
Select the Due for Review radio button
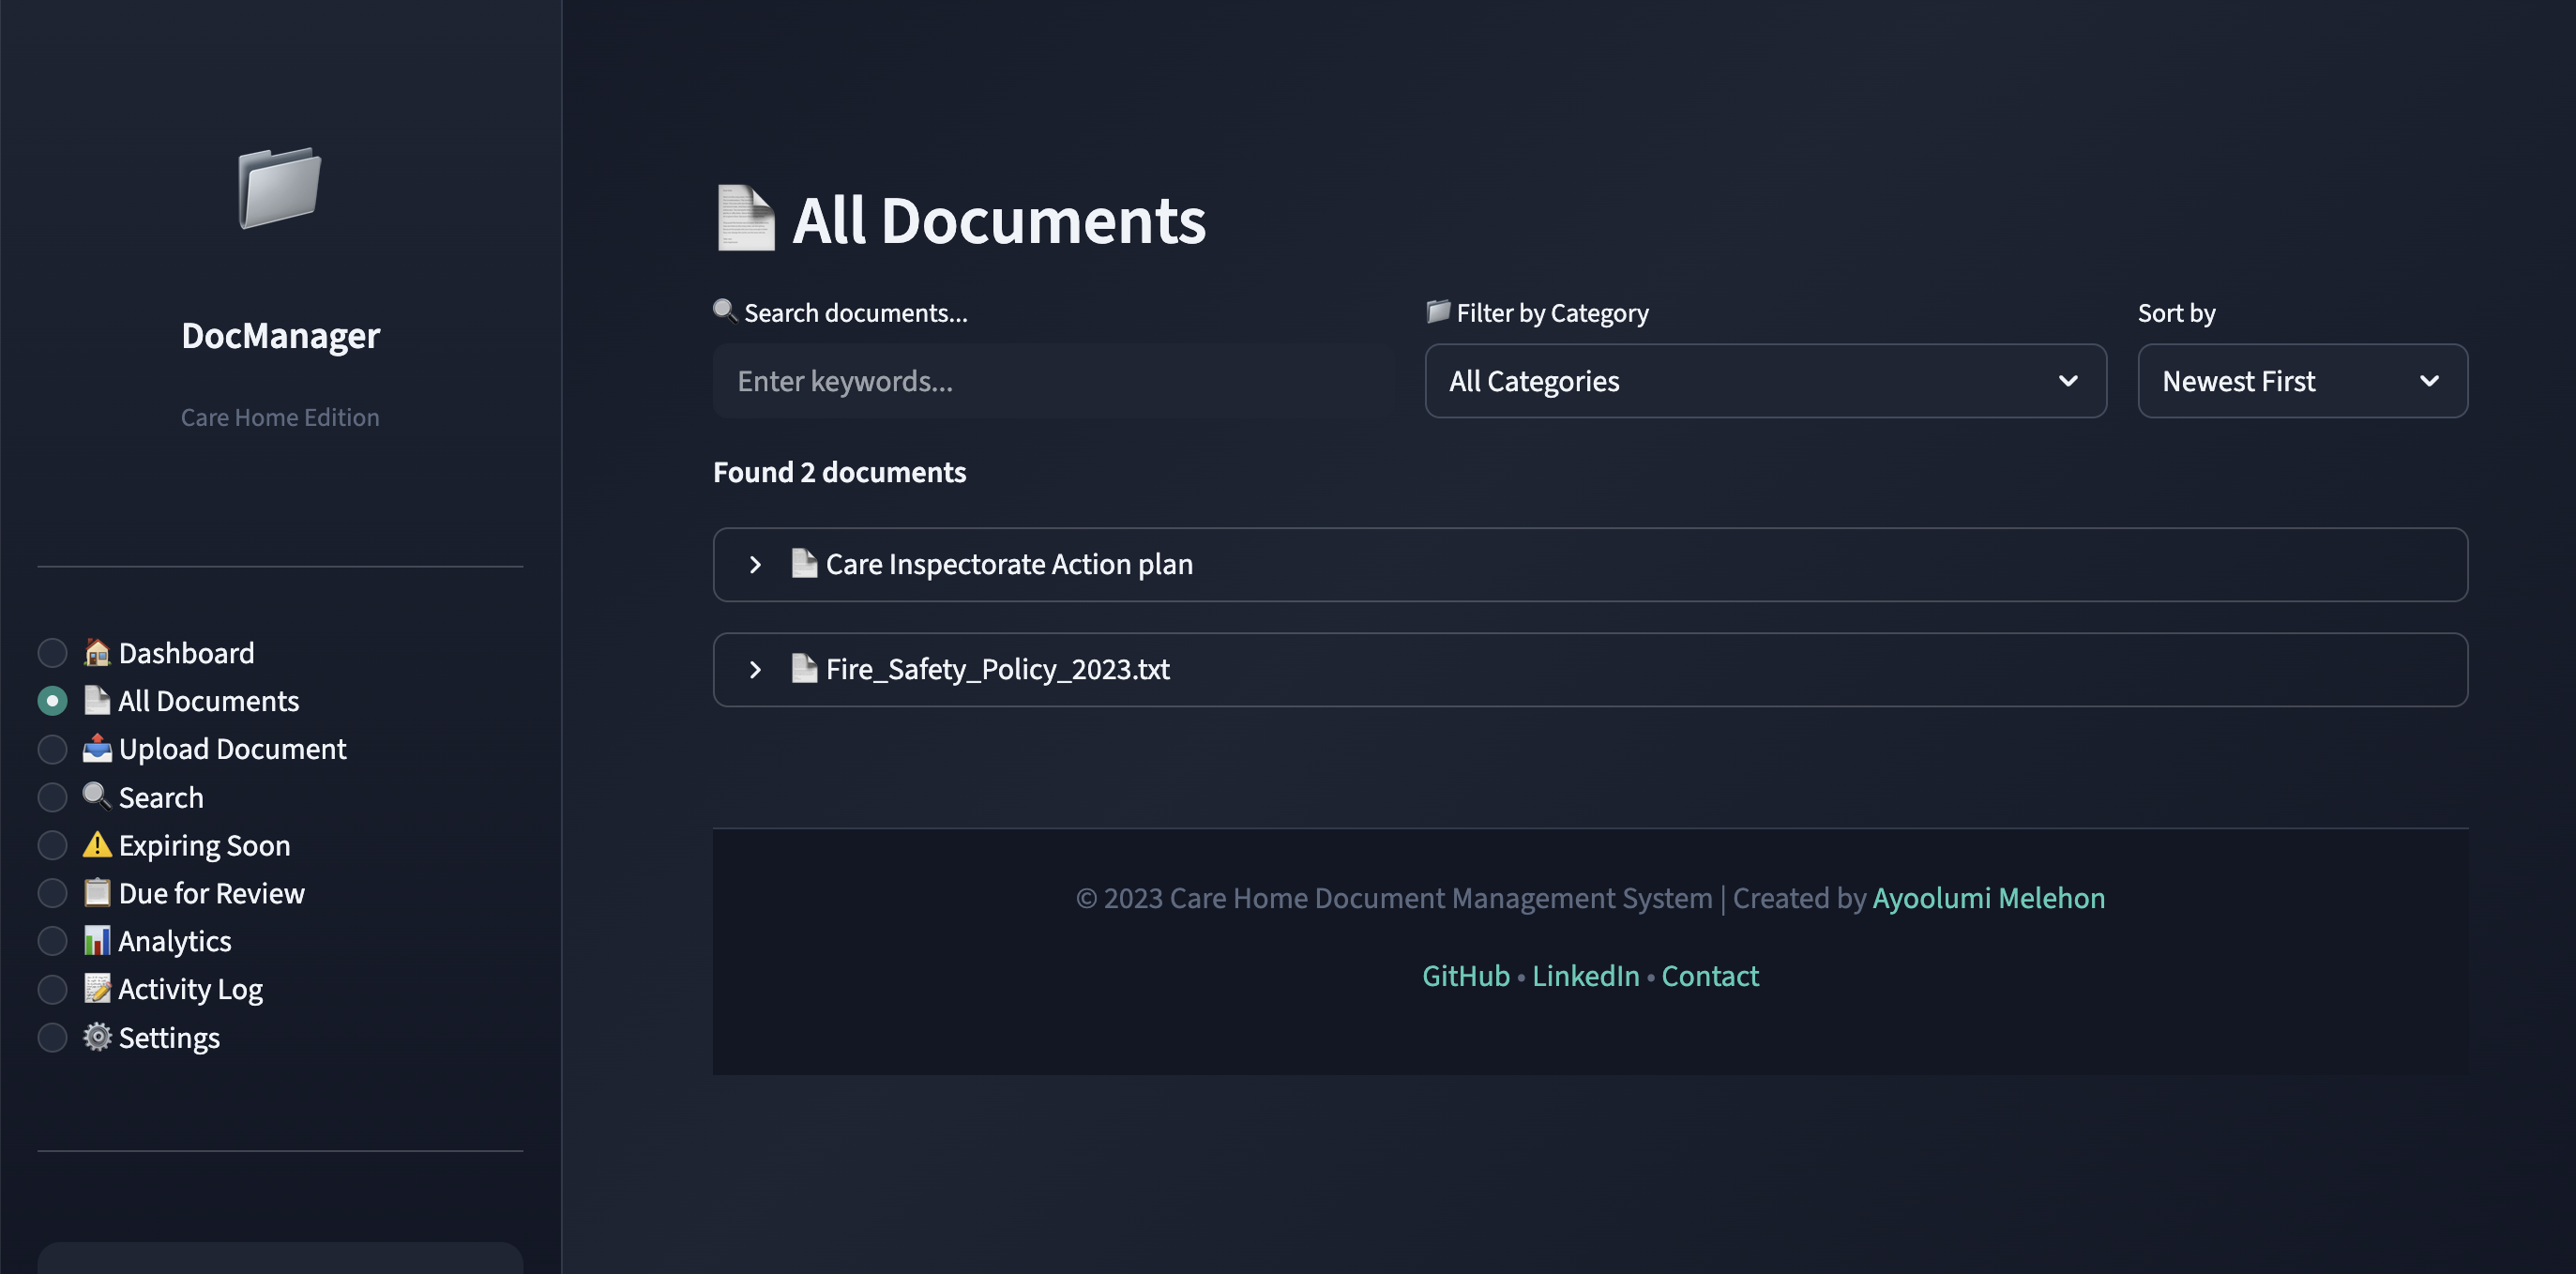click(x=52, y=893)
